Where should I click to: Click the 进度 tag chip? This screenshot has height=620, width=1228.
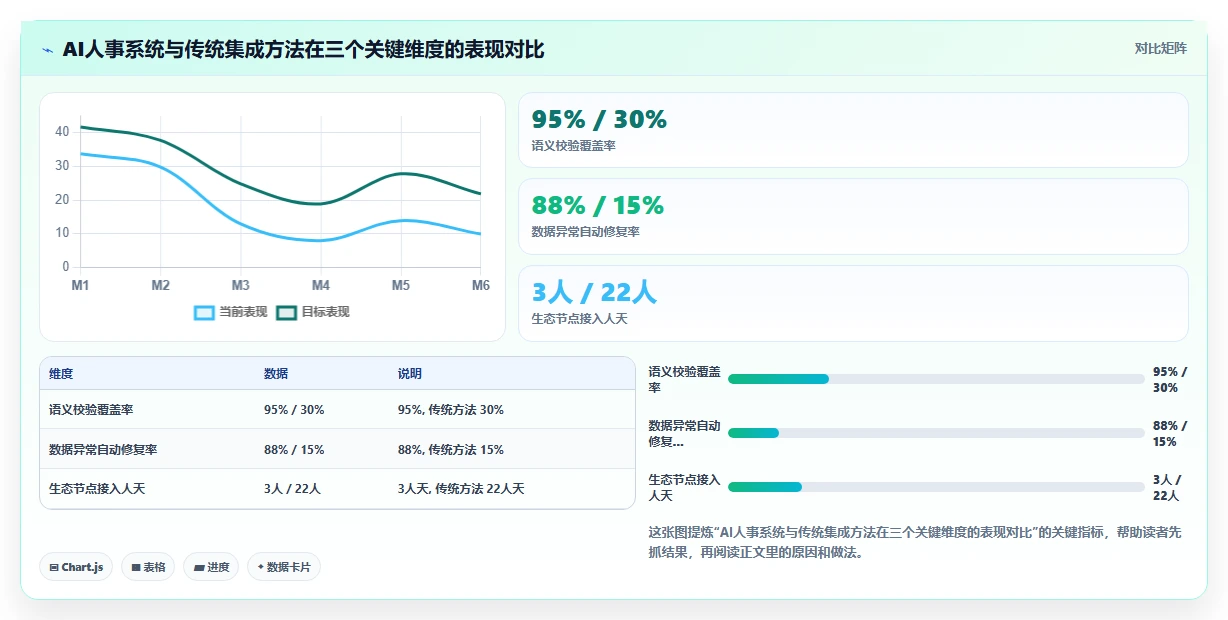[x=211, y=567]
